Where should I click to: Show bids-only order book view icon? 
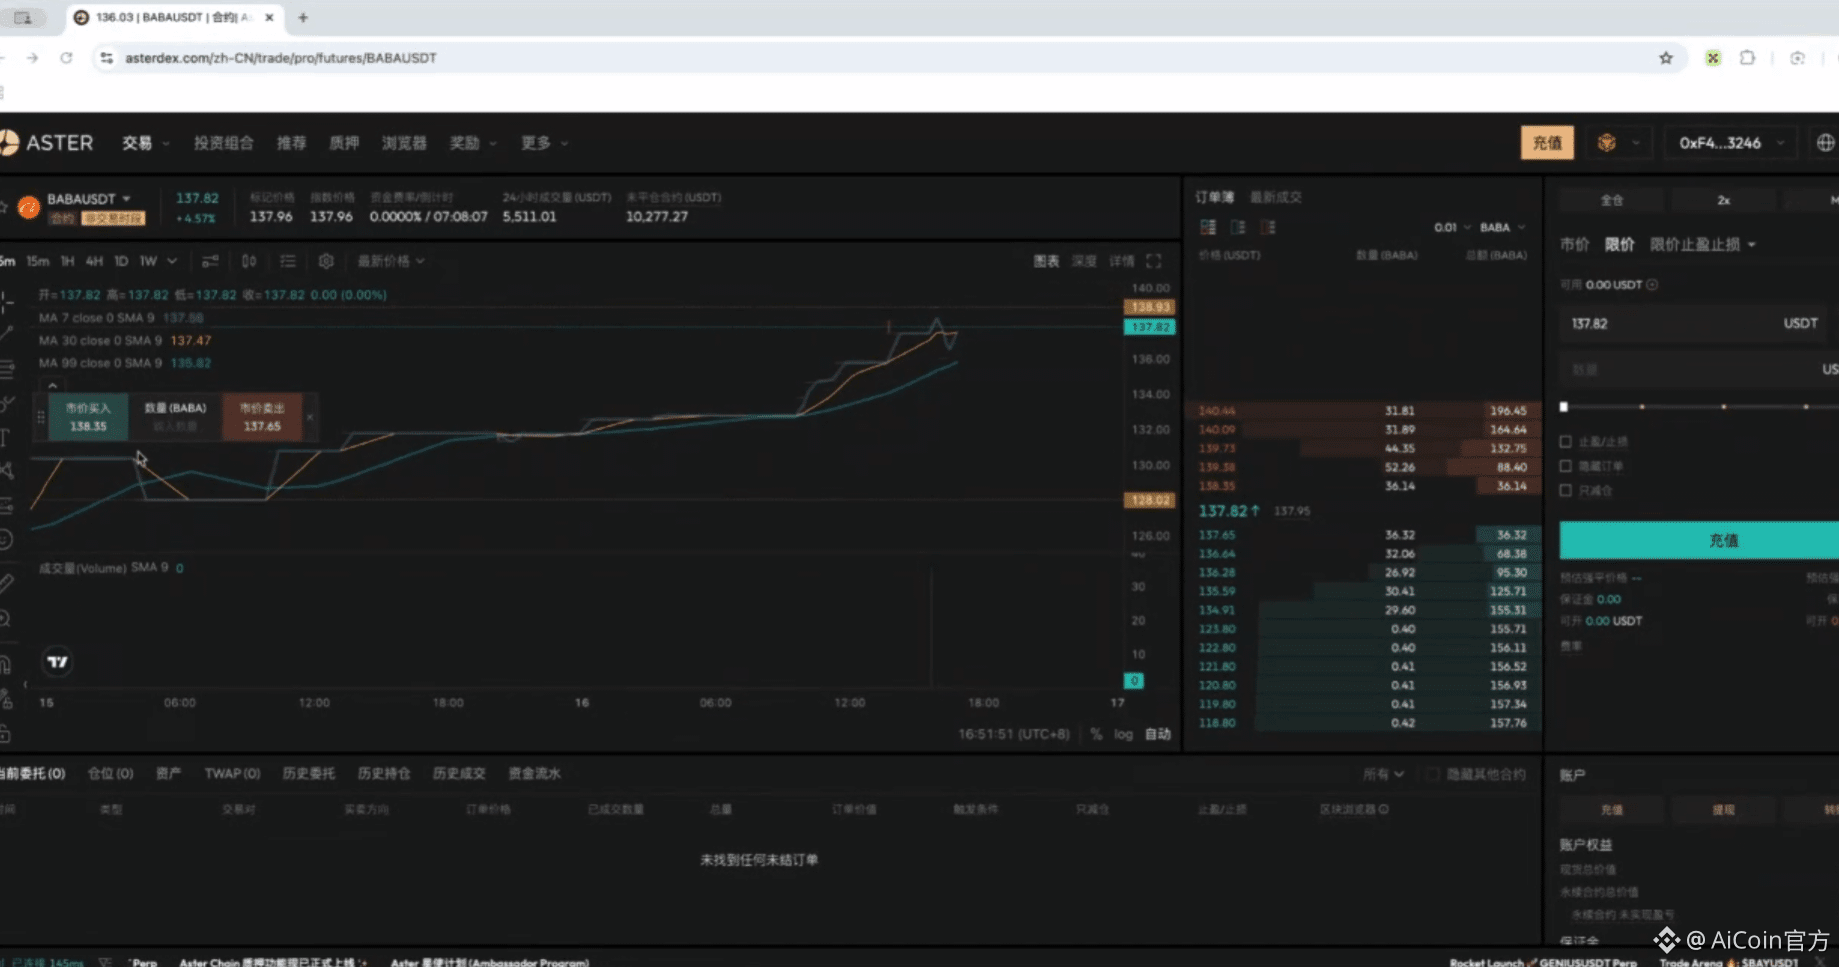[1238, 227]
